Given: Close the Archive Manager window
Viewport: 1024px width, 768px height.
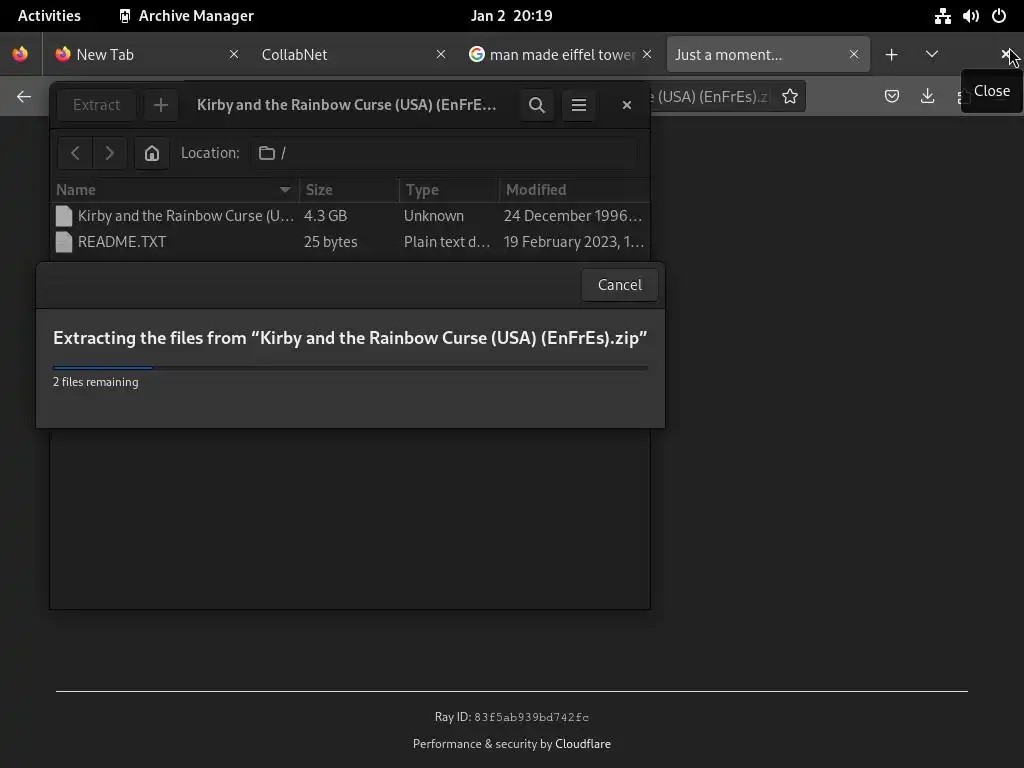Looking at the screenshot, I should tap(627, 105).
